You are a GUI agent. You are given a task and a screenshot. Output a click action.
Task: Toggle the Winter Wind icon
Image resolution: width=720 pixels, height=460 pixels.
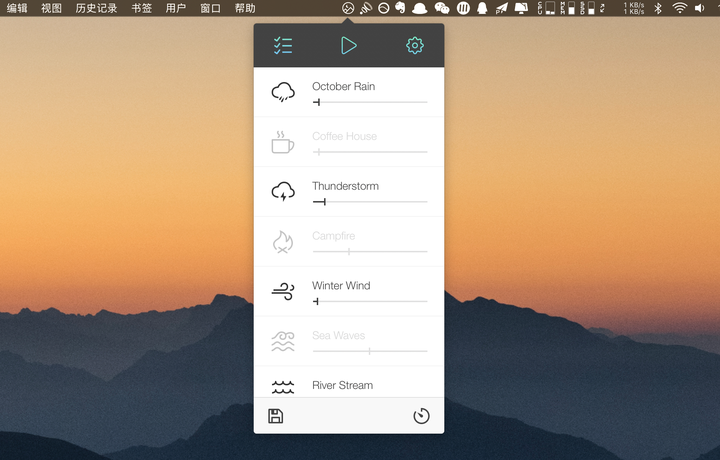click(283, 291)
